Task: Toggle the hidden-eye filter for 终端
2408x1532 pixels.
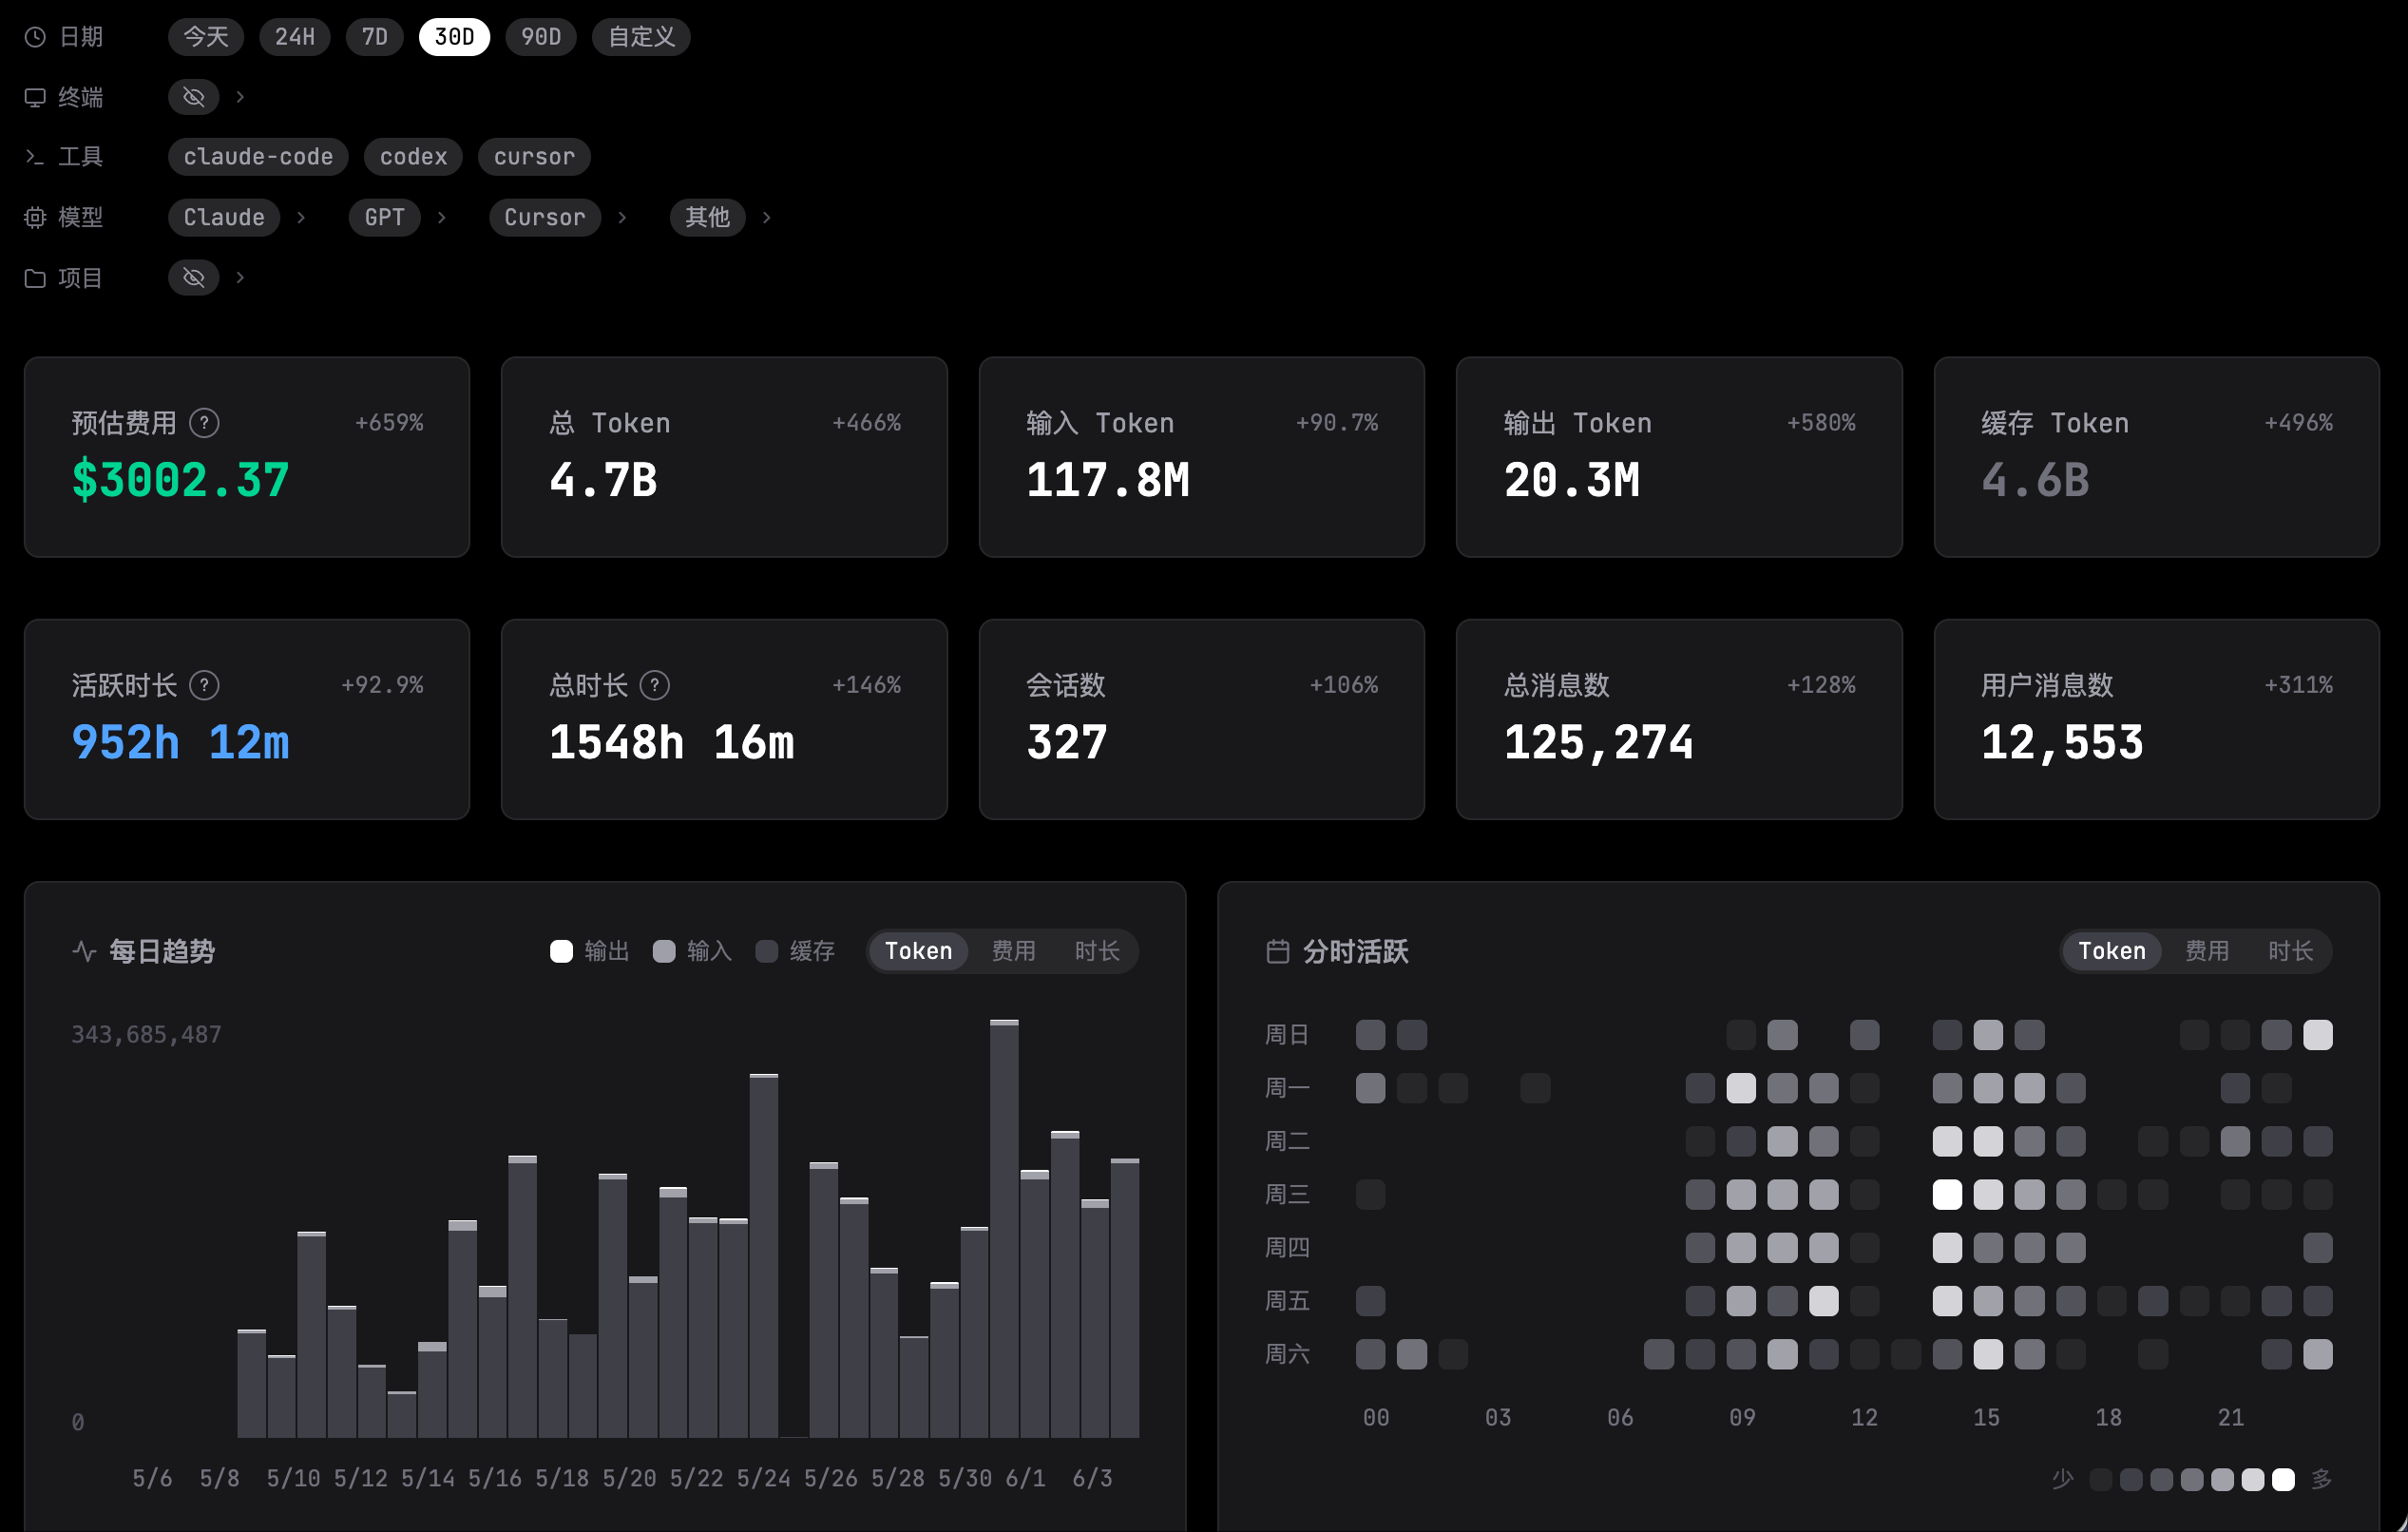Action: pos(194,97)
